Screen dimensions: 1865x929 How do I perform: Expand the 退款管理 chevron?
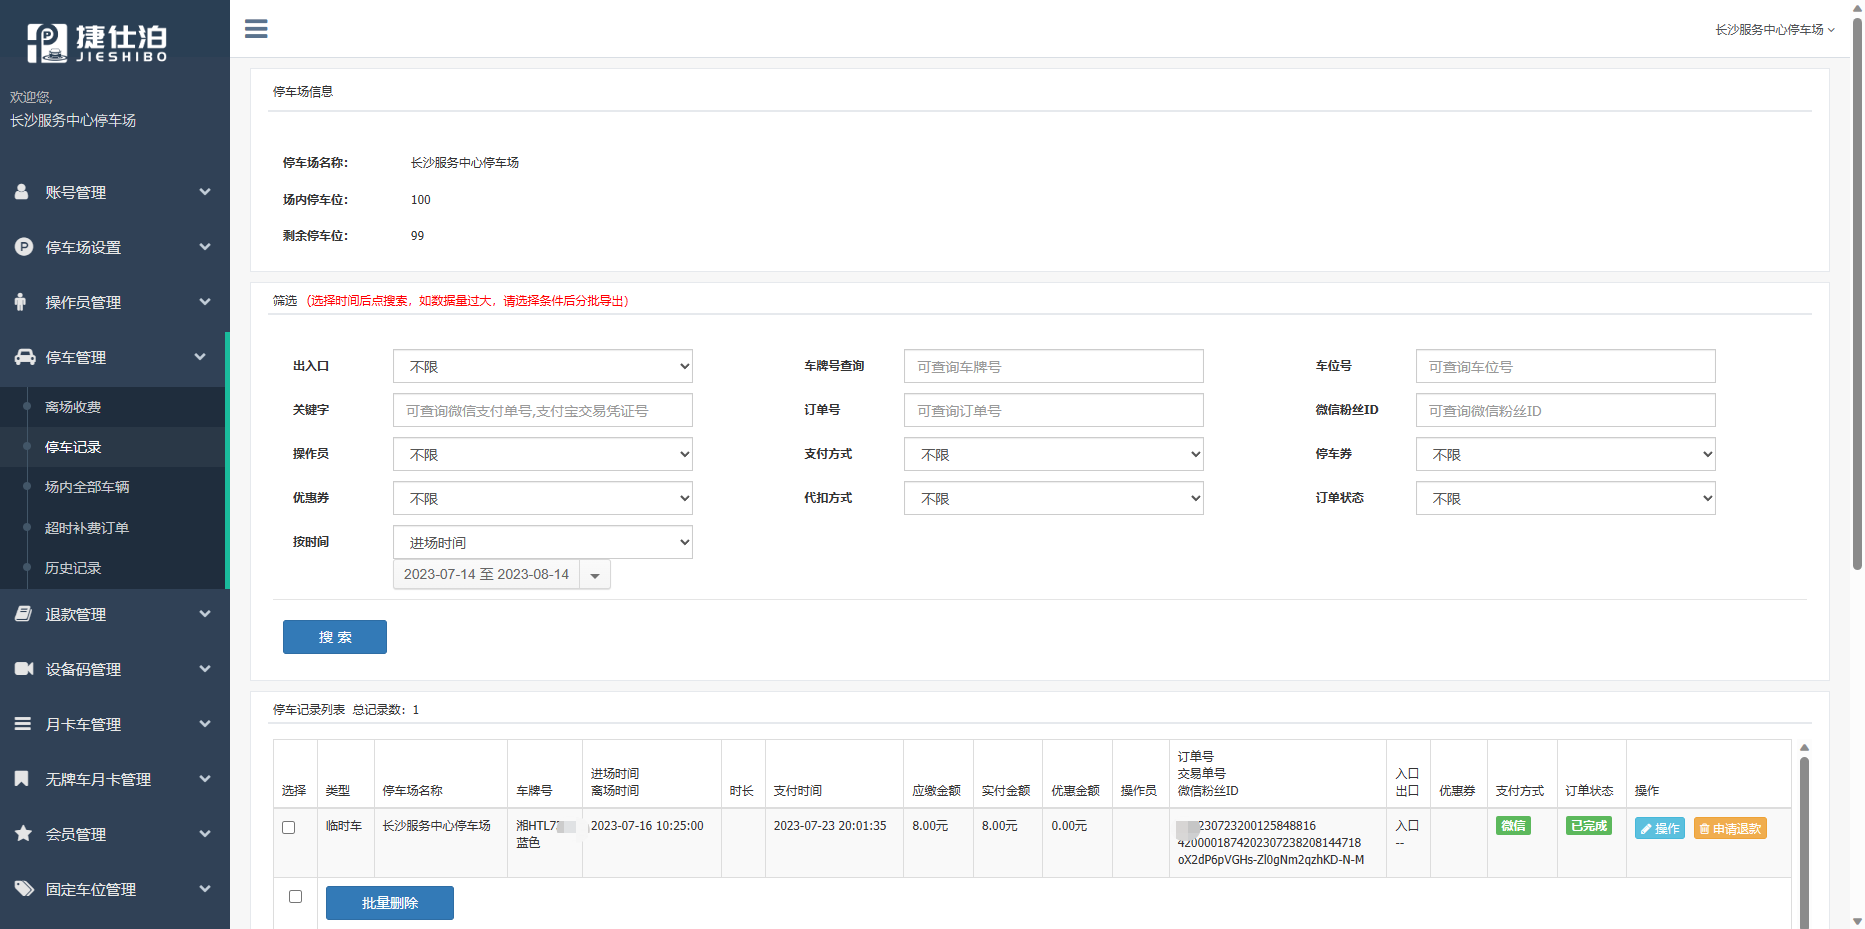[x=205, y=613]
